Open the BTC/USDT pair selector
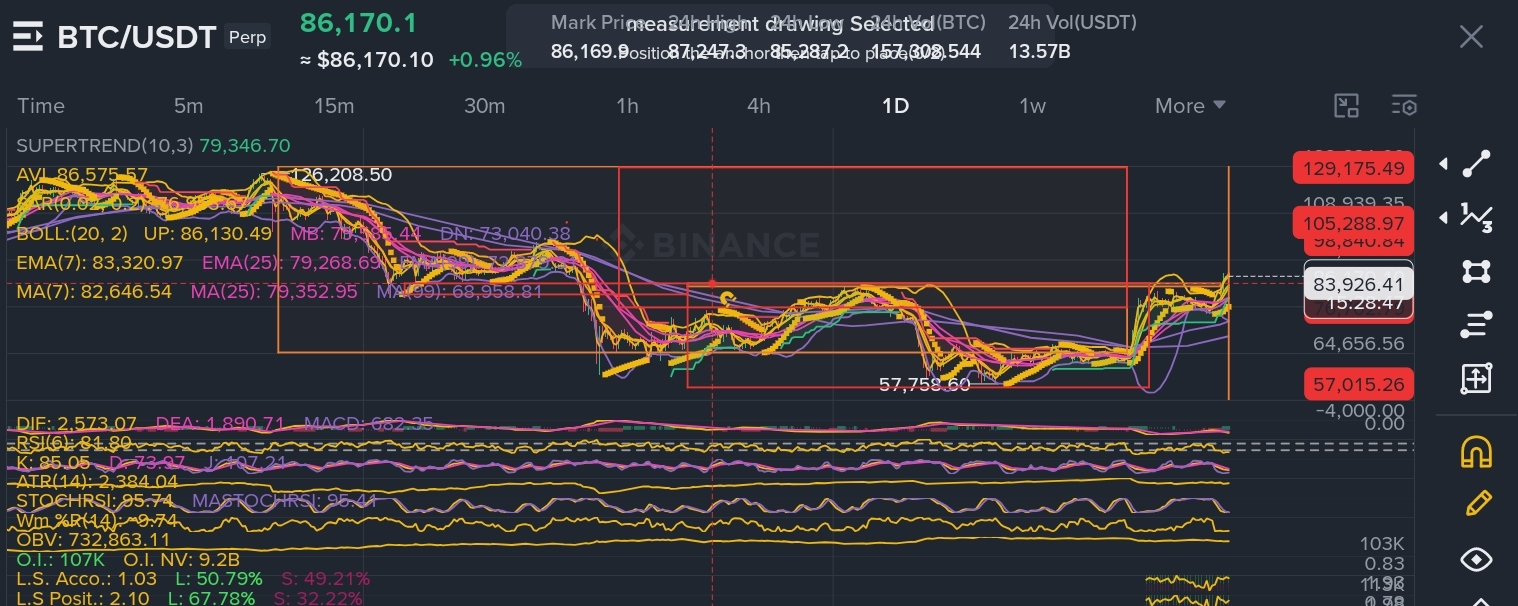1518x606 pixels. coord(137,37)
